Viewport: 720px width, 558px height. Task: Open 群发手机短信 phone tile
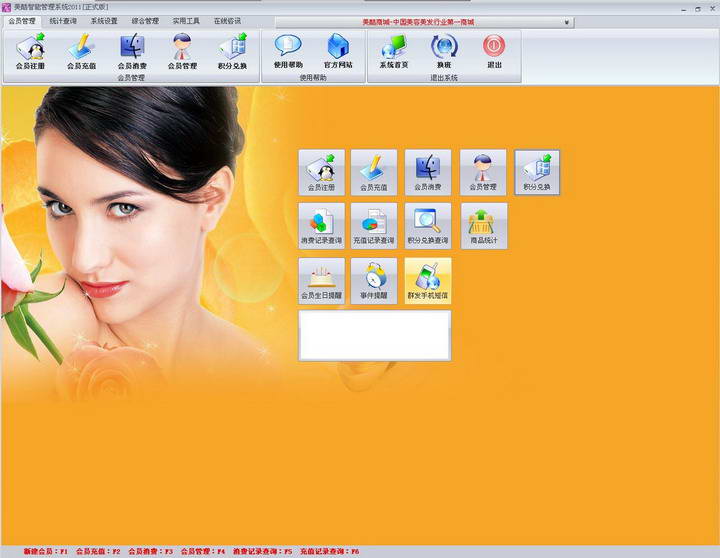tap(428, 281)
